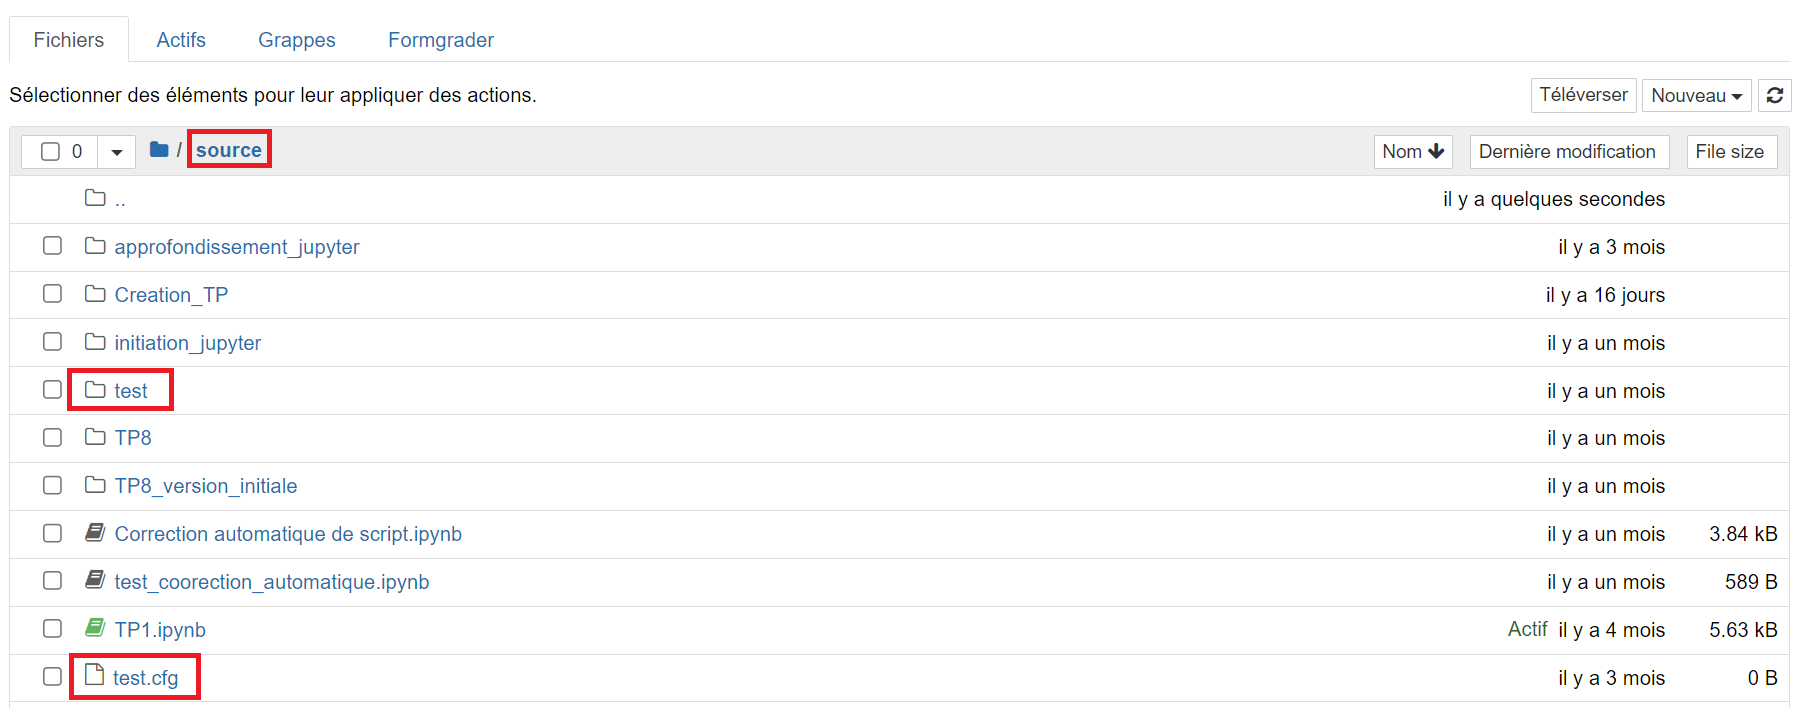Open the selection filter dropdown arrow

tap(116, 151)
